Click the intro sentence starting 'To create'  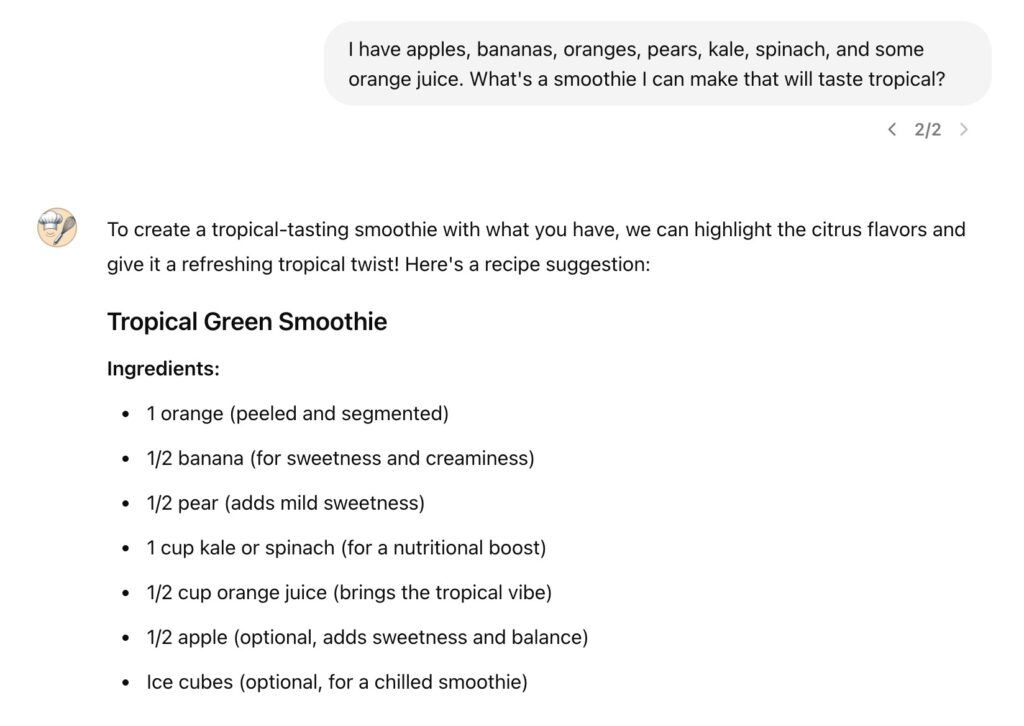coord(536,230)
